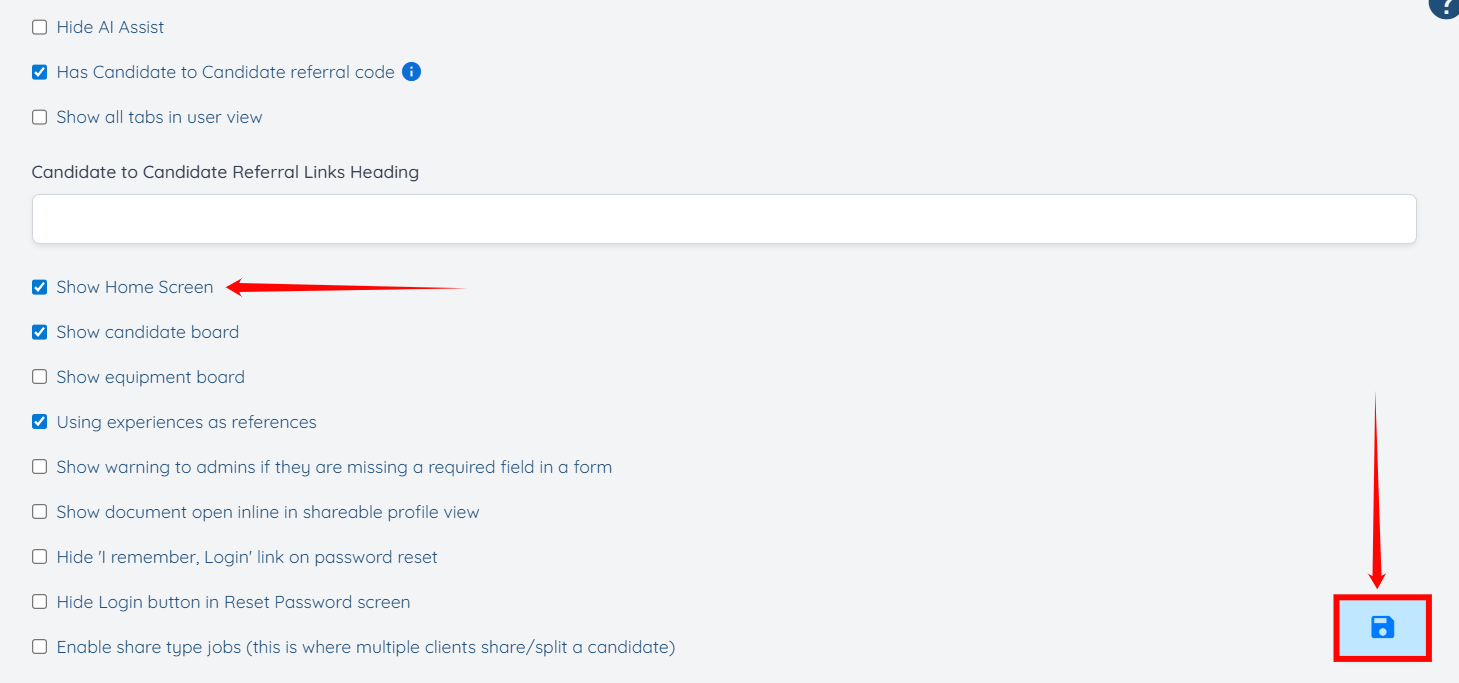
Task: Click the 'Candidate to Candidate Referral Links Heading' label
Action: pos(225,172)
